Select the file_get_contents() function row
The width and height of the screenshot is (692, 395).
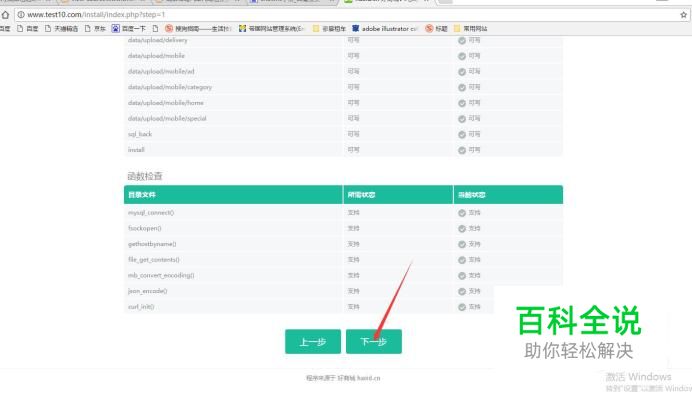pyautogui.click(x=343, y=260)
